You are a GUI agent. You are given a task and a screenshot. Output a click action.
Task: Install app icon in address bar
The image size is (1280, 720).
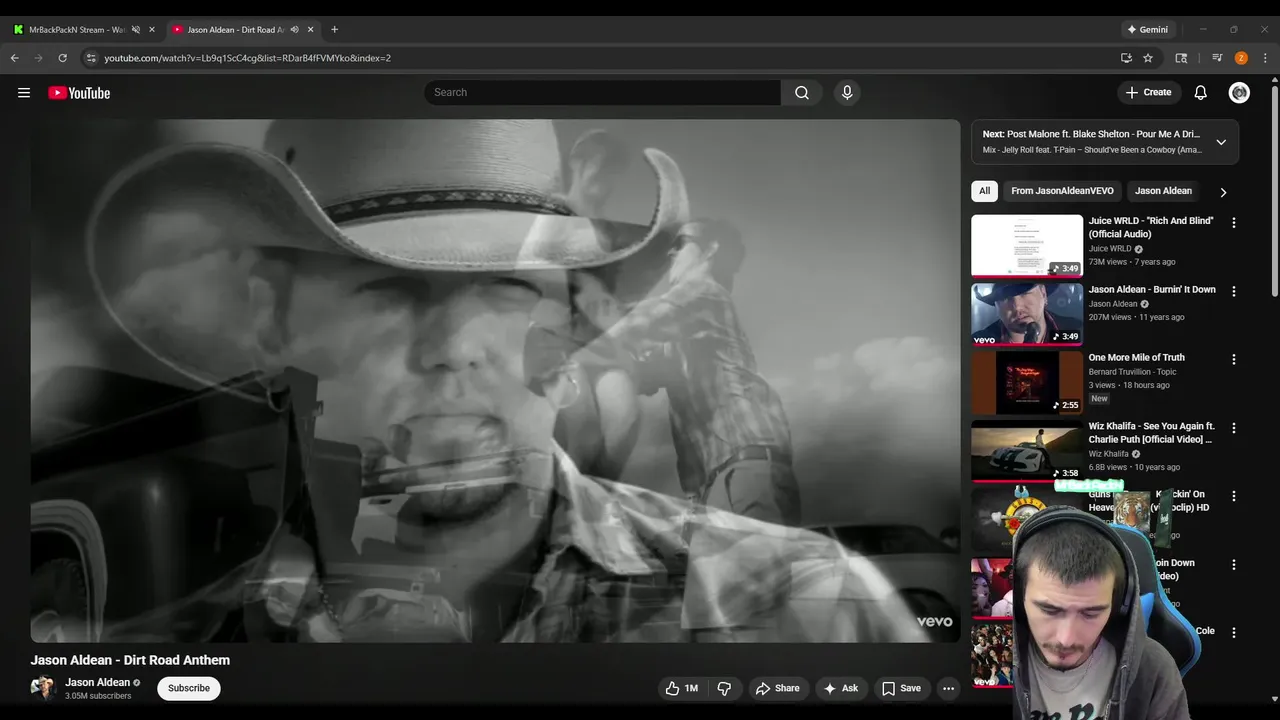pos(1126,58)
